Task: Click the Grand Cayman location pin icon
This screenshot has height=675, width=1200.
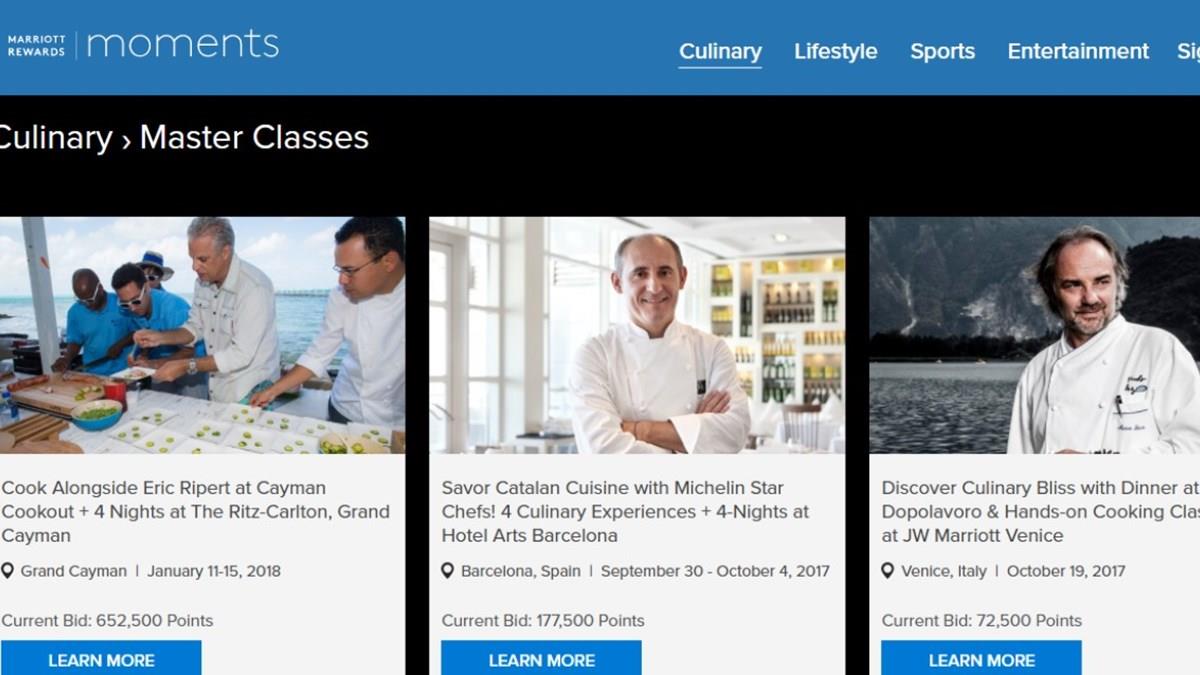Action: [8, 571]
